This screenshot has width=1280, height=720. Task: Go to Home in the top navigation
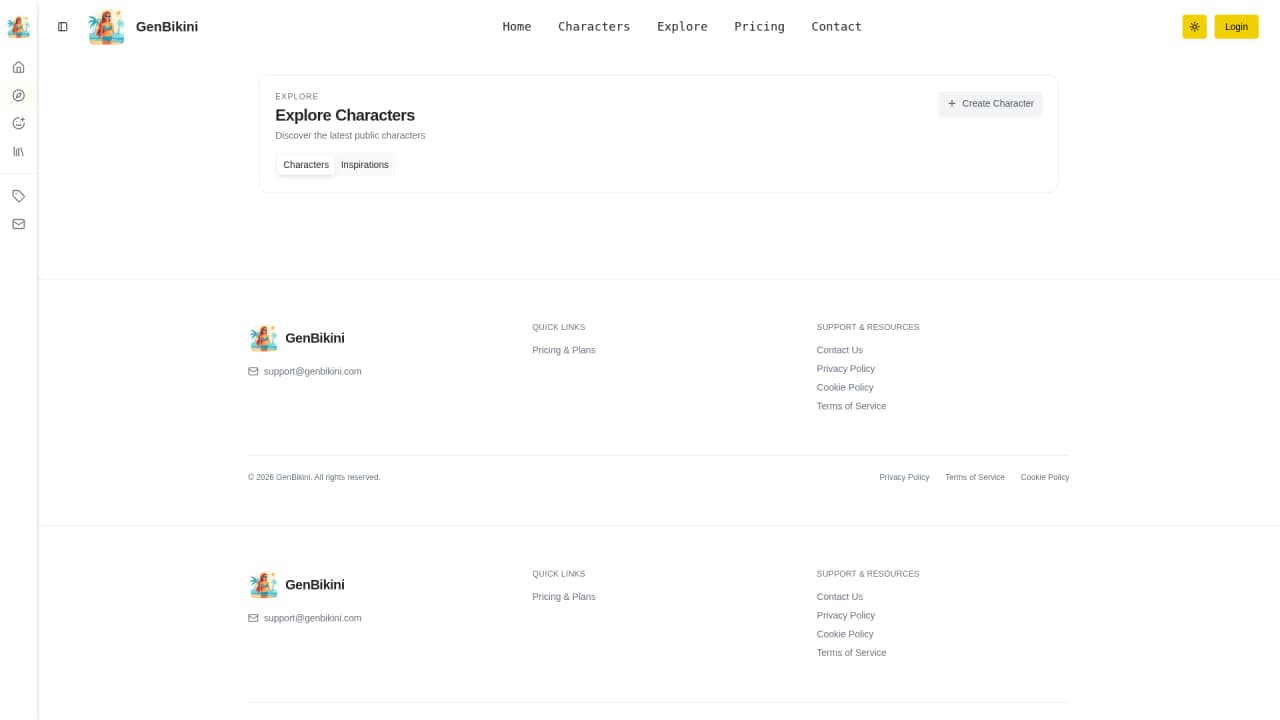(x=517, y=27)
